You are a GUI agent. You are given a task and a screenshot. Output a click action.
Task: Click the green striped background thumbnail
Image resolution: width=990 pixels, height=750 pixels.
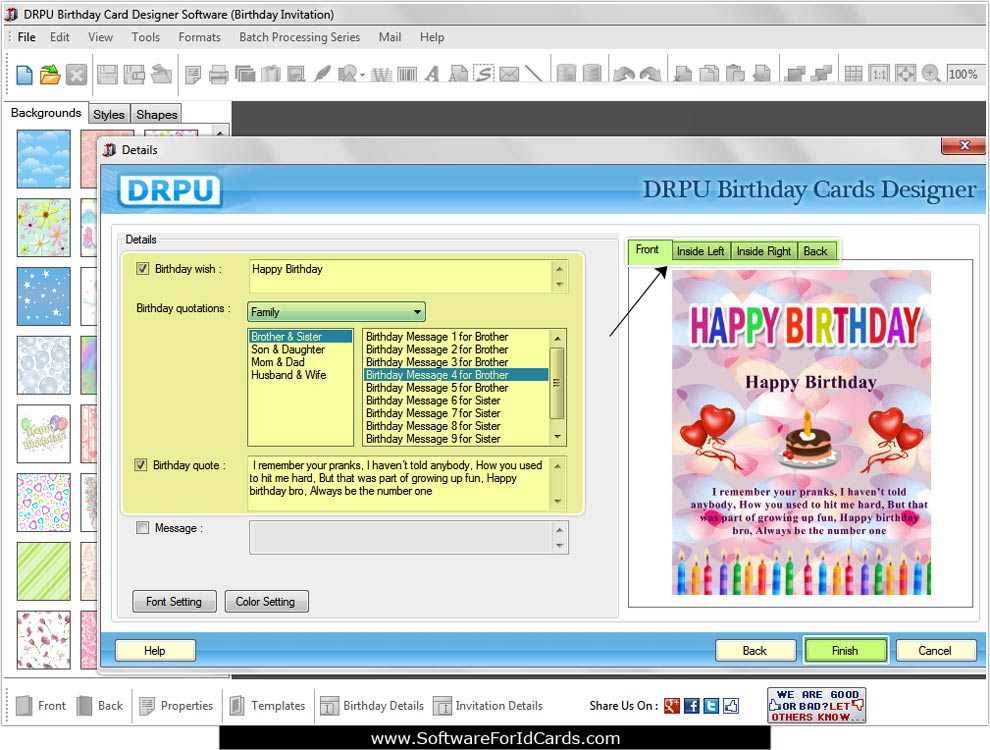pos(44,571)
